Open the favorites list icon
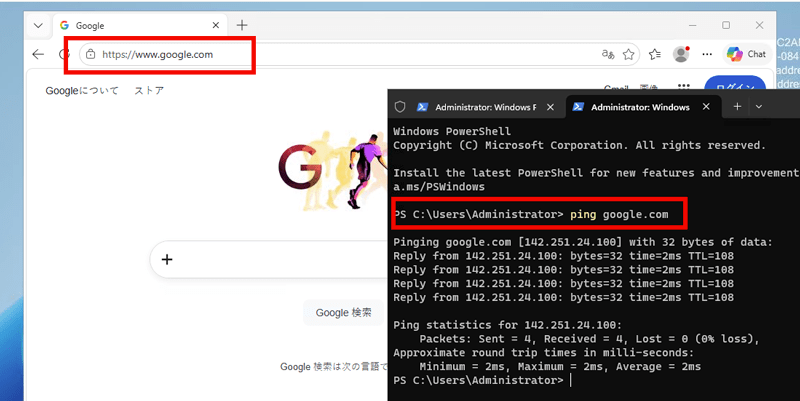This screenshot has width=800, height=401. [x=655, y=54]
